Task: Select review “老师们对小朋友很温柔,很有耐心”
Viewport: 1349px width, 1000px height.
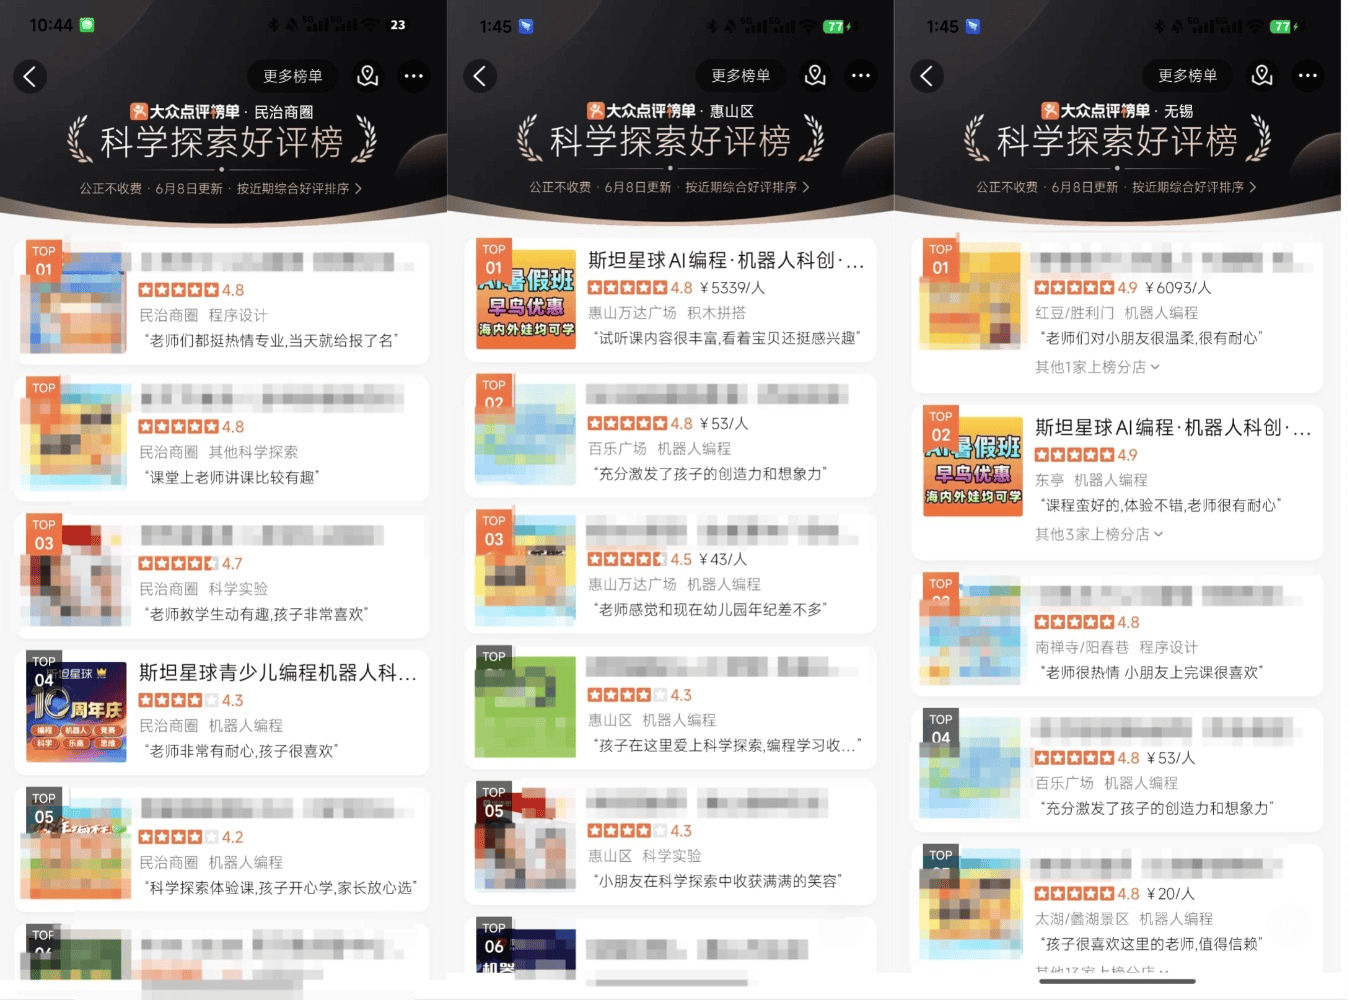Action: (1152, 339)
